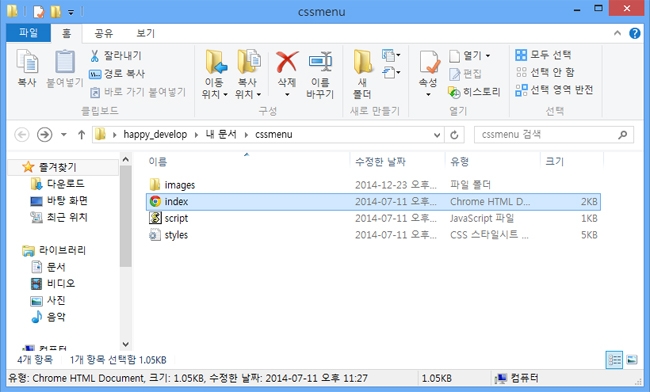Open the Easy access dropdown icon
This screenshot has width=650, height=392.
(x=390, y=73)
